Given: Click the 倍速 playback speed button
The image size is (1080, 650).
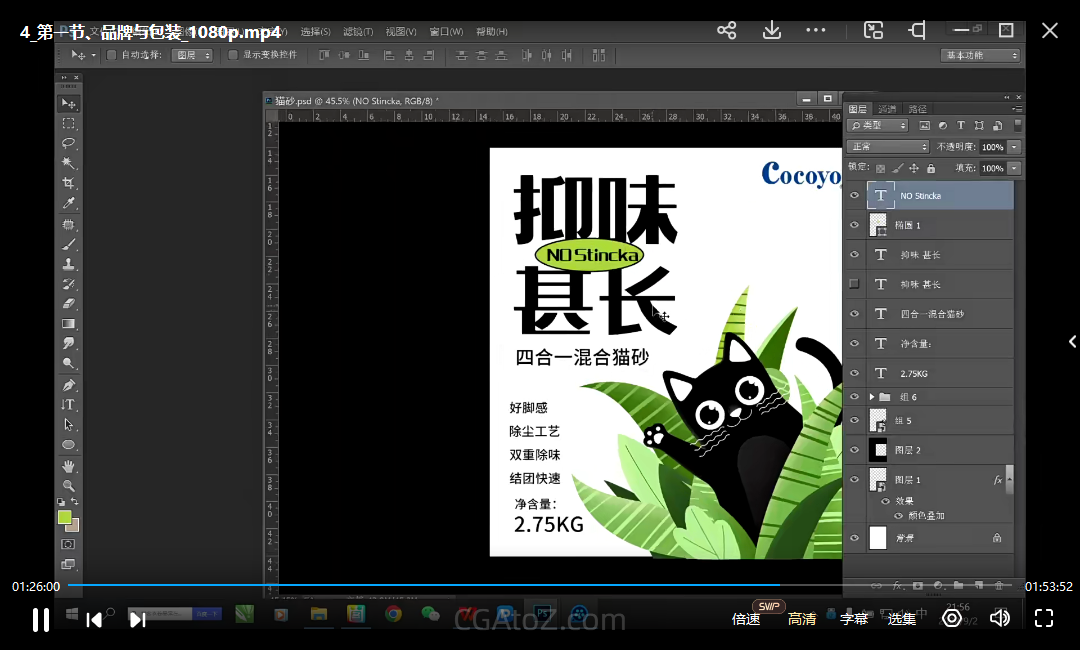Looking at the screenshot, I should click(x=746, y=619).
